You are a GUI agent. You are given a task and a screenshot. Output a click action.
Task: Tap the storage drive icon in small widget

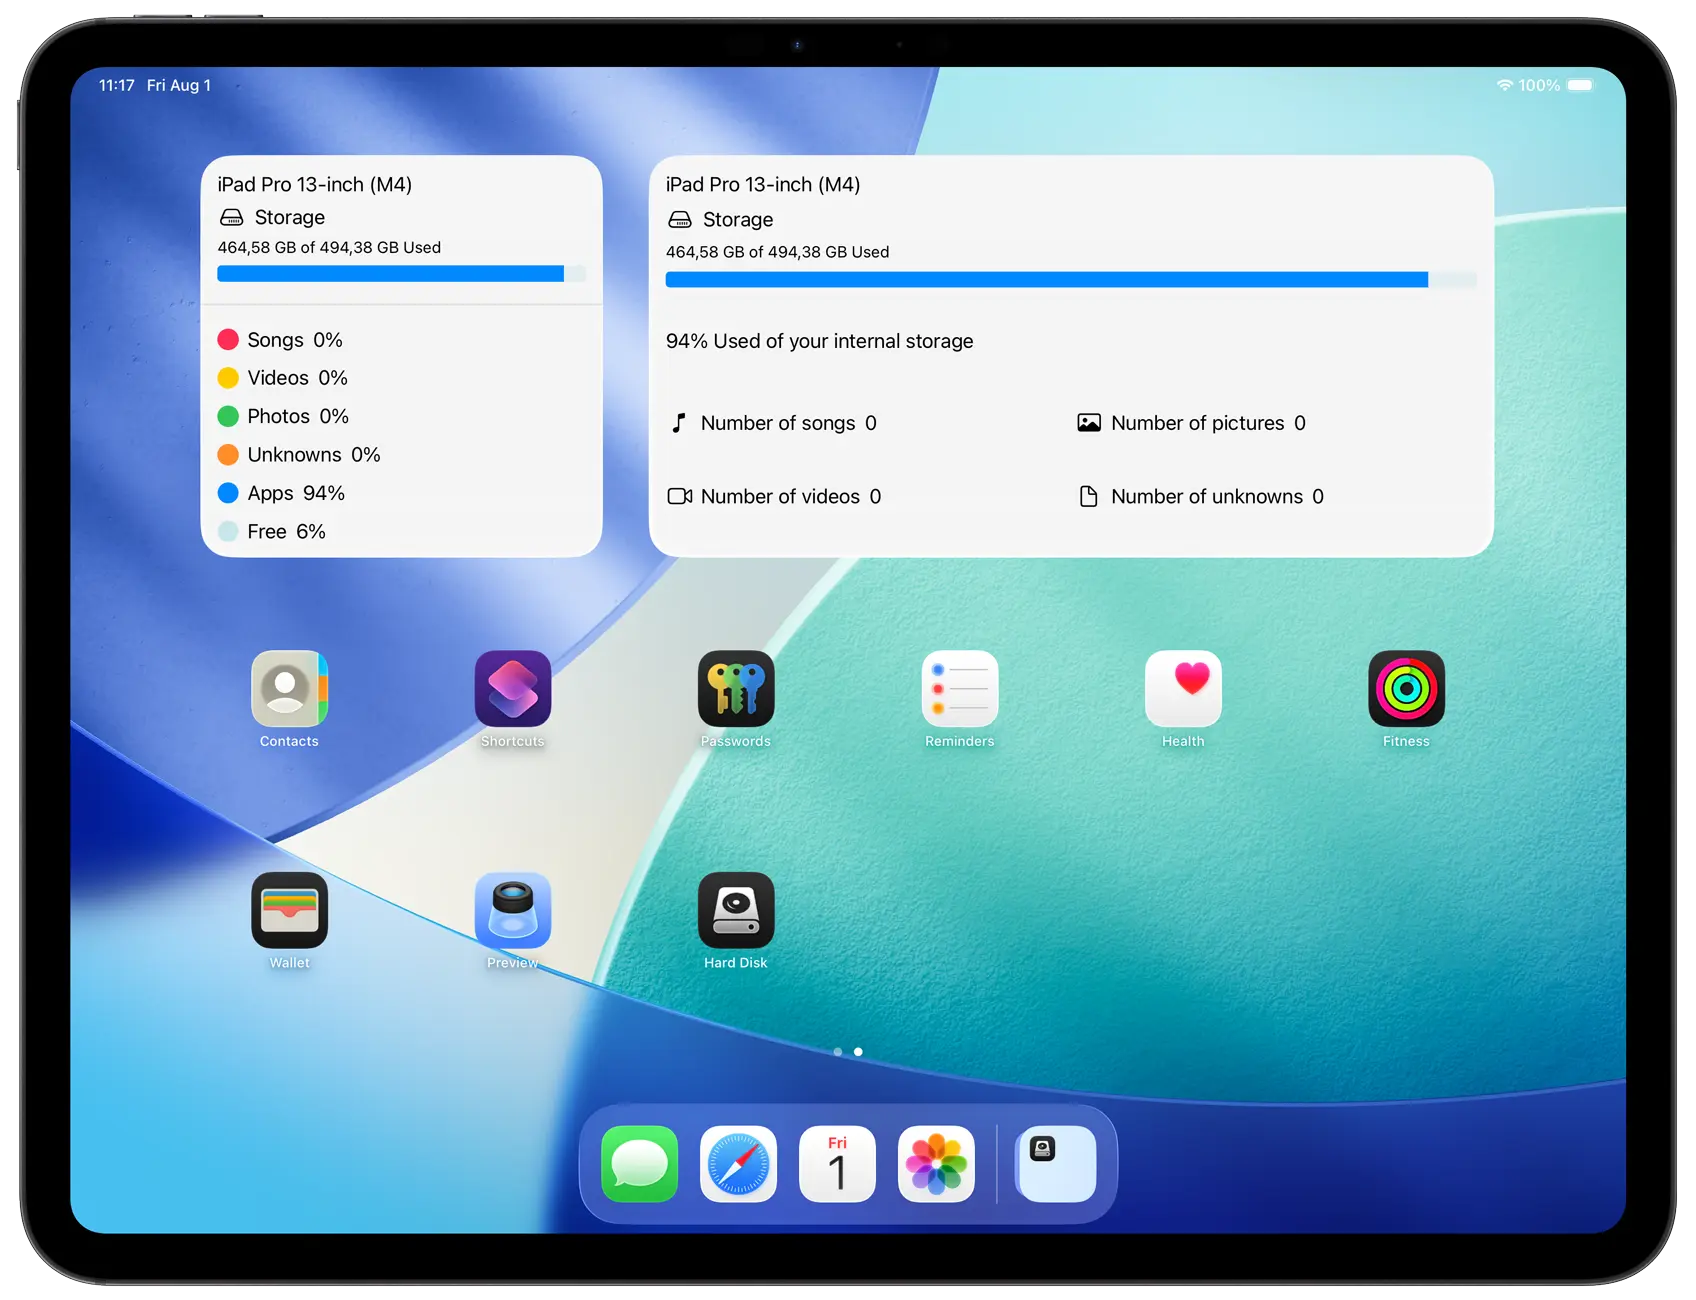231,217
